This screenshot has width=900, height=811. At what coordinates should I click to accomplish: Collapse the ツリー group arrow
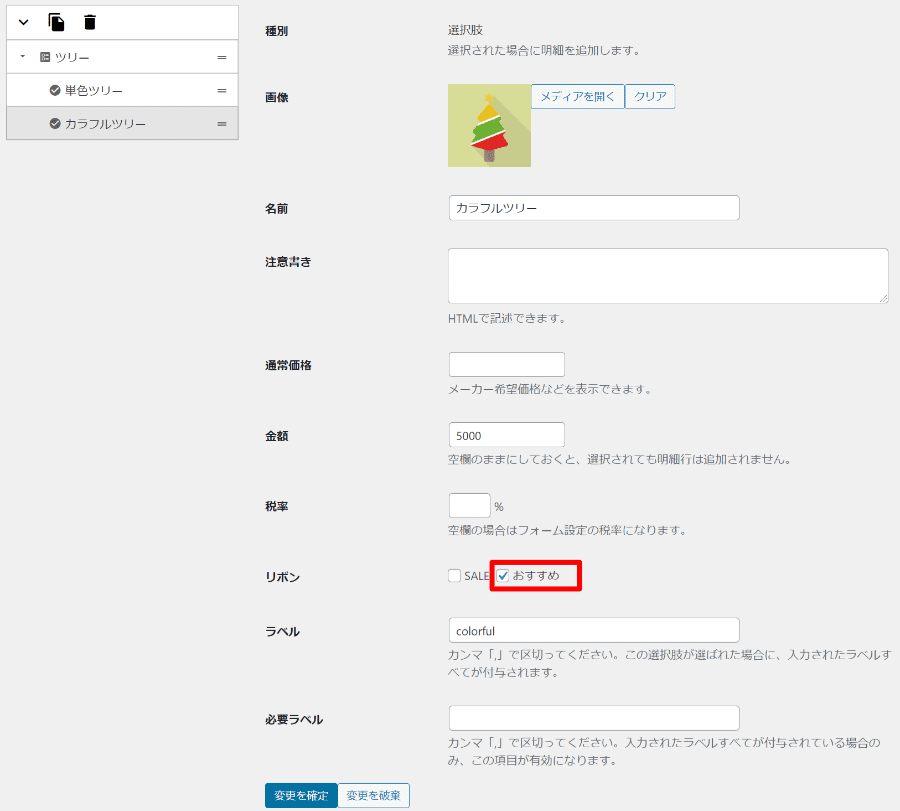coord(22,56)
